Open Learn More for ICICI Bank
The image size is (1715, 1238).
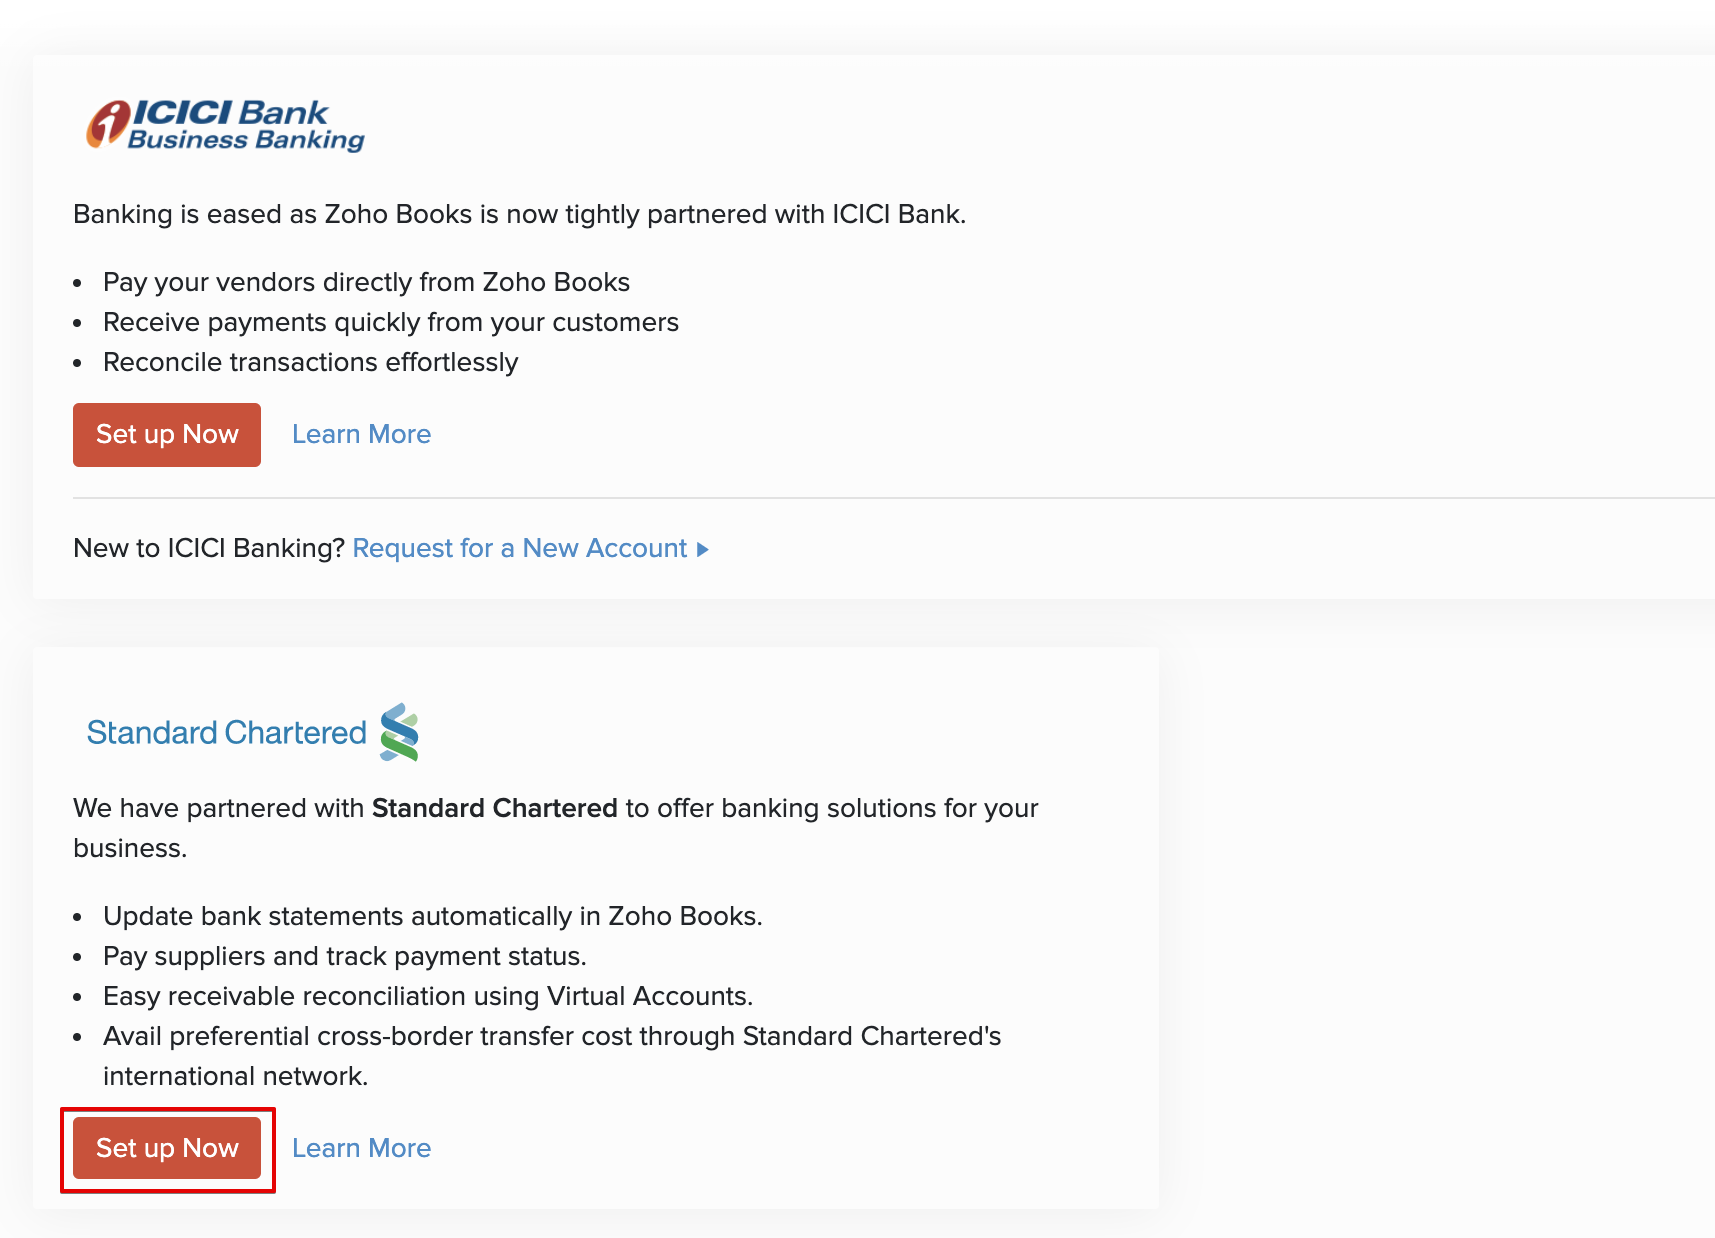coord(361,434)
